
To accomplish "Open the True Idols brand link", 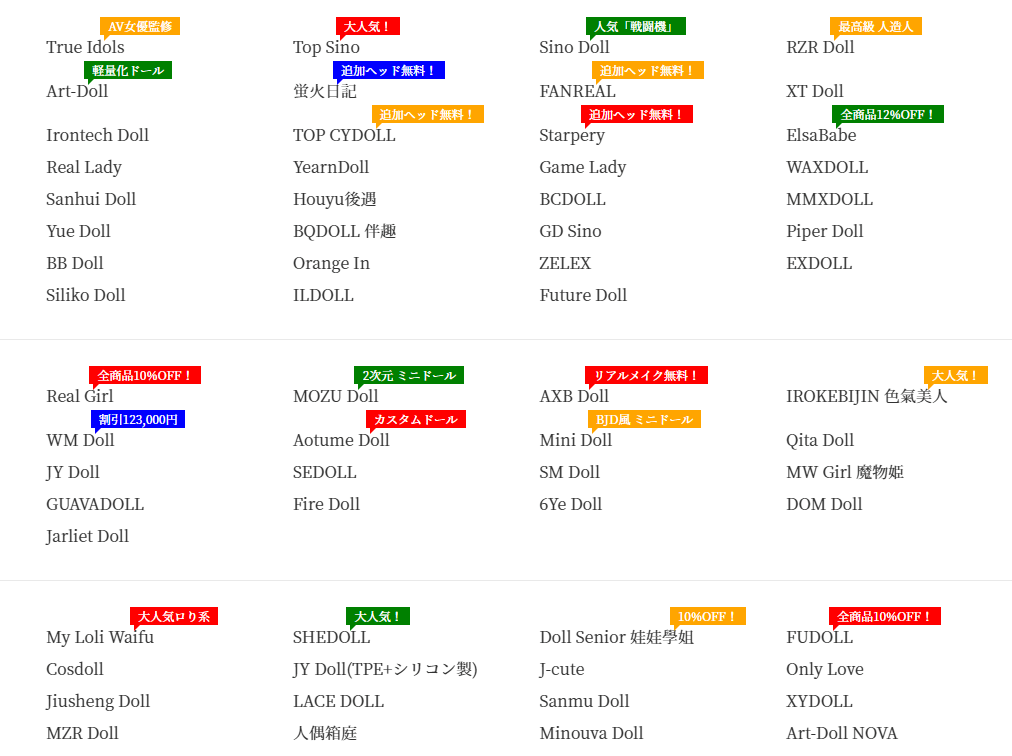I will click(85, 47).
